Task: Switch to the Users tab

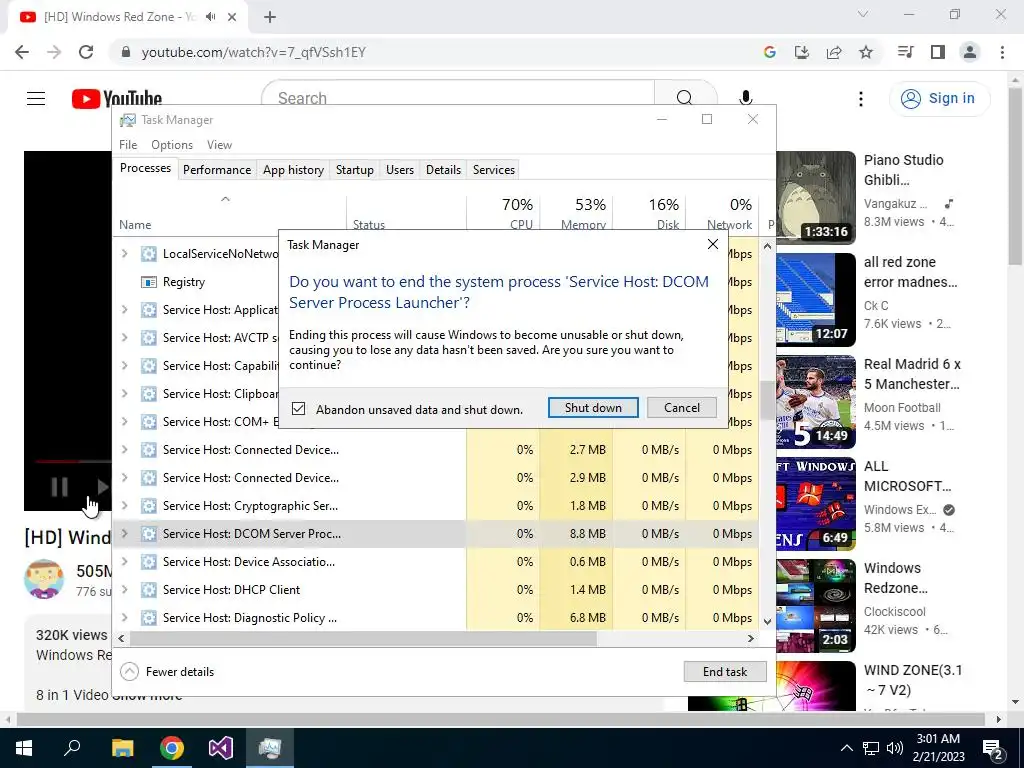Action: coord(400,170)
